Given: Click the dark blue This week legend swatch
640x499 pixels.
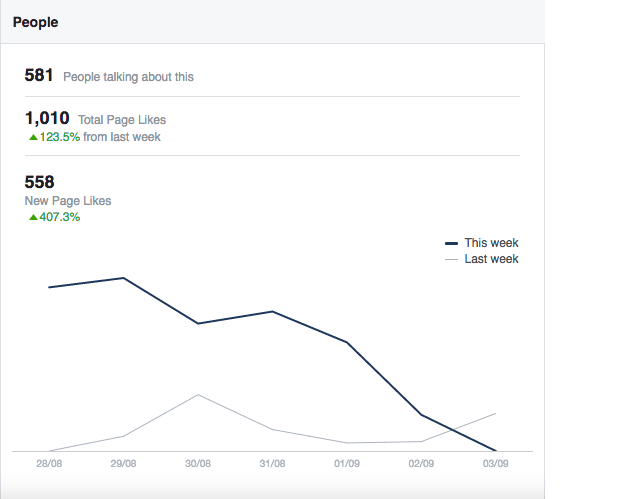Looking at the screenshot, I should (x=451, y=243).
